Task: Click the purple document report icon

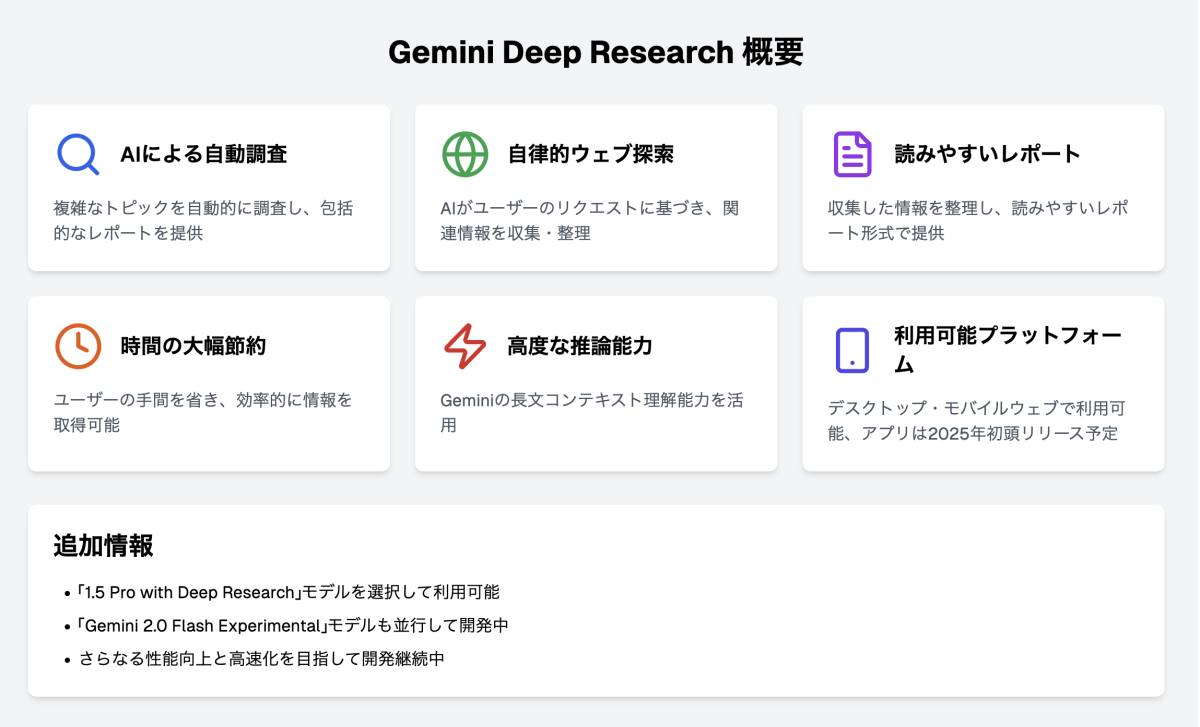Action: (x=852, y=154)
